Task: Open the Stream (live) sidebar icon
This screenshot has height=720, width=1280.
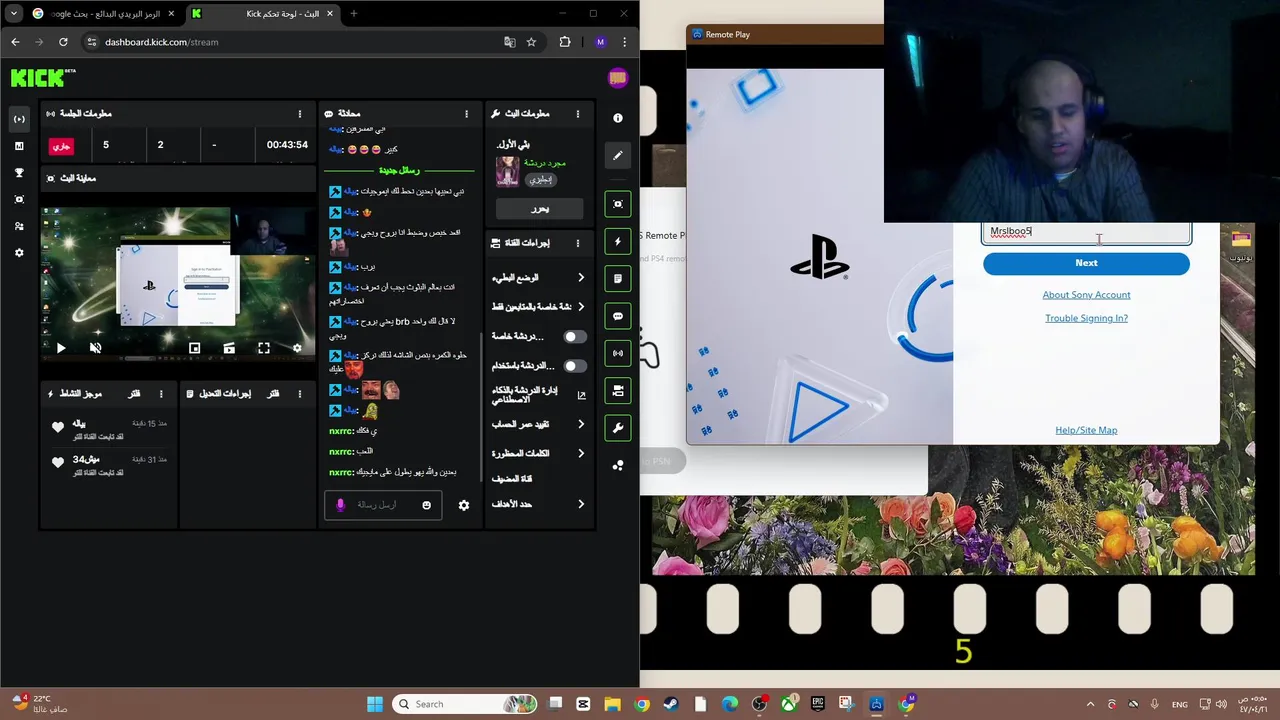Action: (19, 119)
